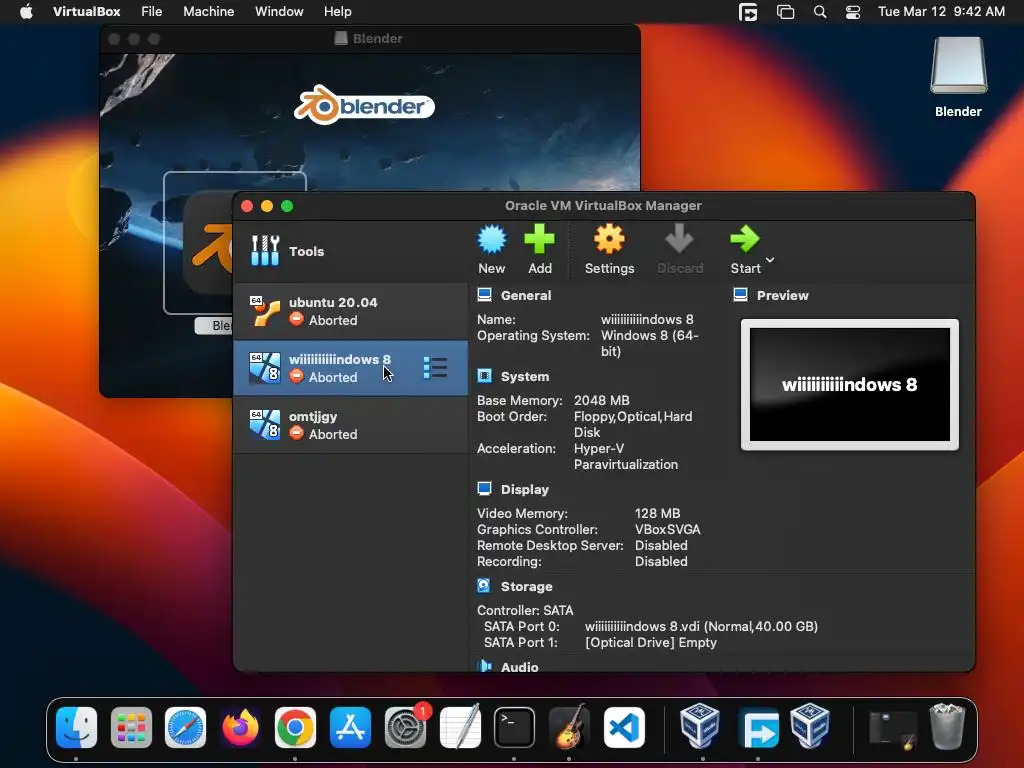Open the Machine menu
Screen dimensions: 1024x768
208,12
